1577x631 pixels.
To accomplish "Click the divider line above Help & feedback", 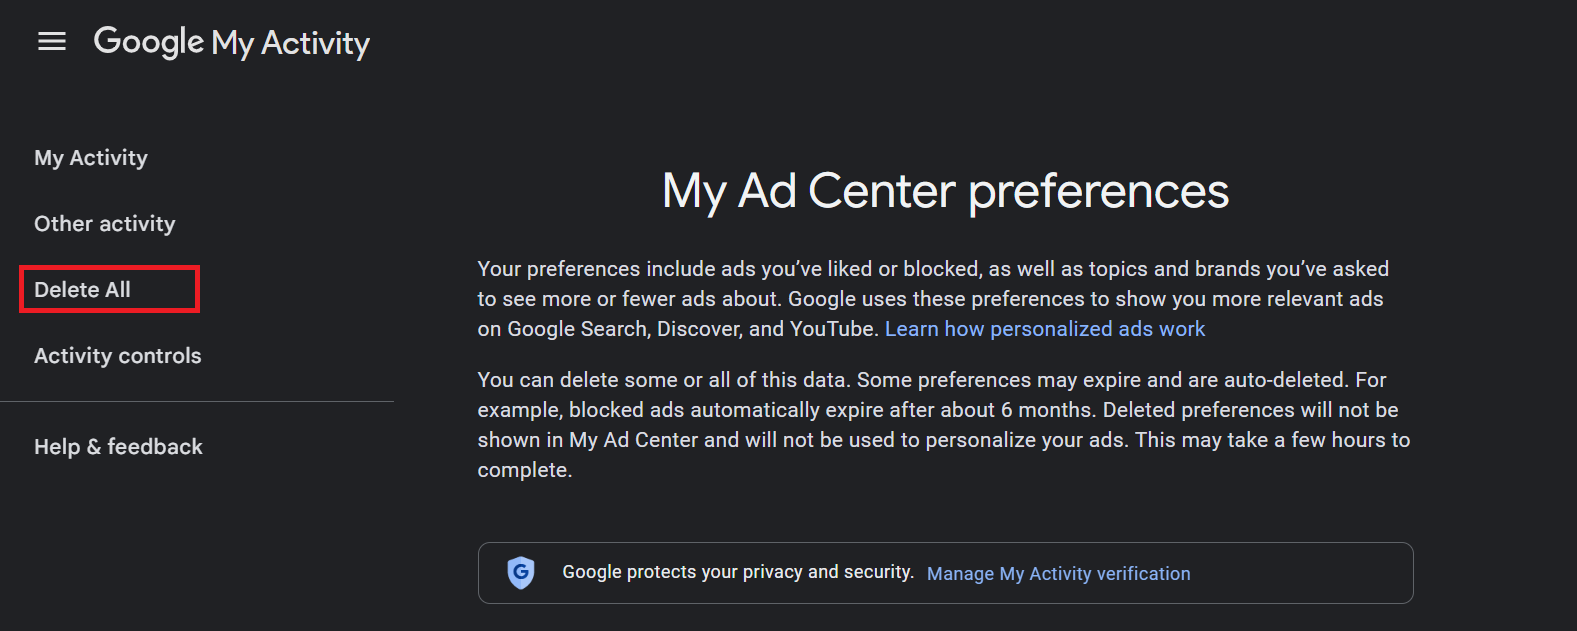I will coord(197,402).
